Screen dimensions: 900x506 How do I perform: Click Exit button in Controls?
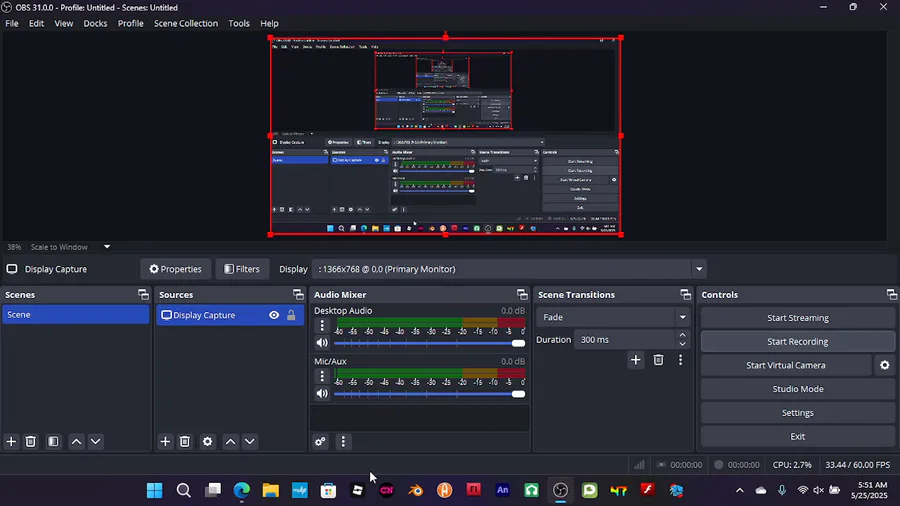(797, 436)
